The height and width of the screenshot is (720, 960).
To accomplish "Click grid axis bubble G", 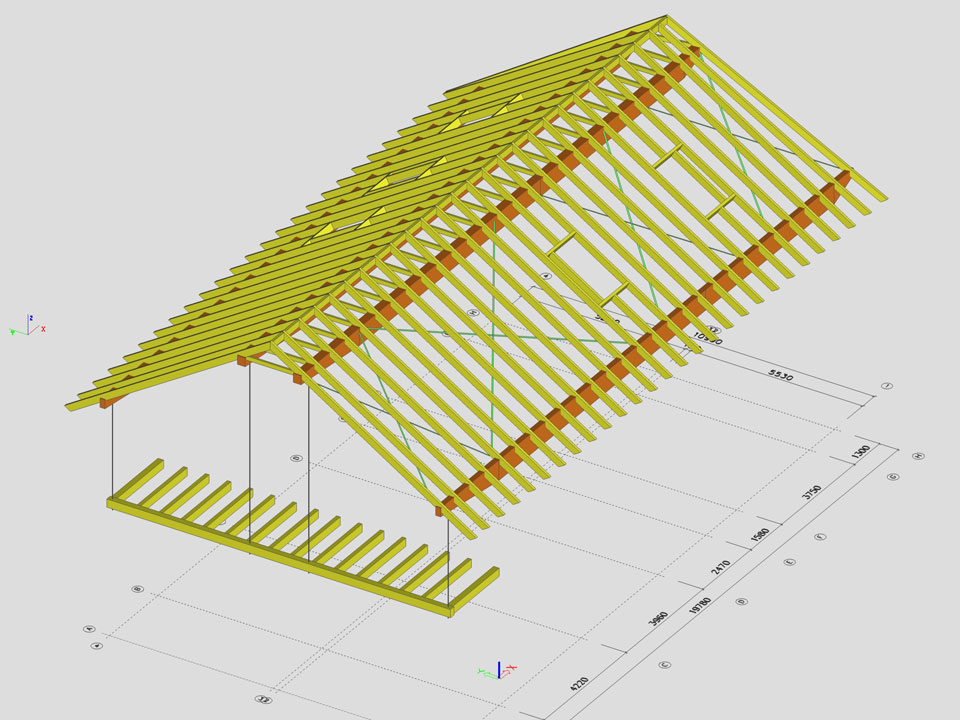I will 892,477.
